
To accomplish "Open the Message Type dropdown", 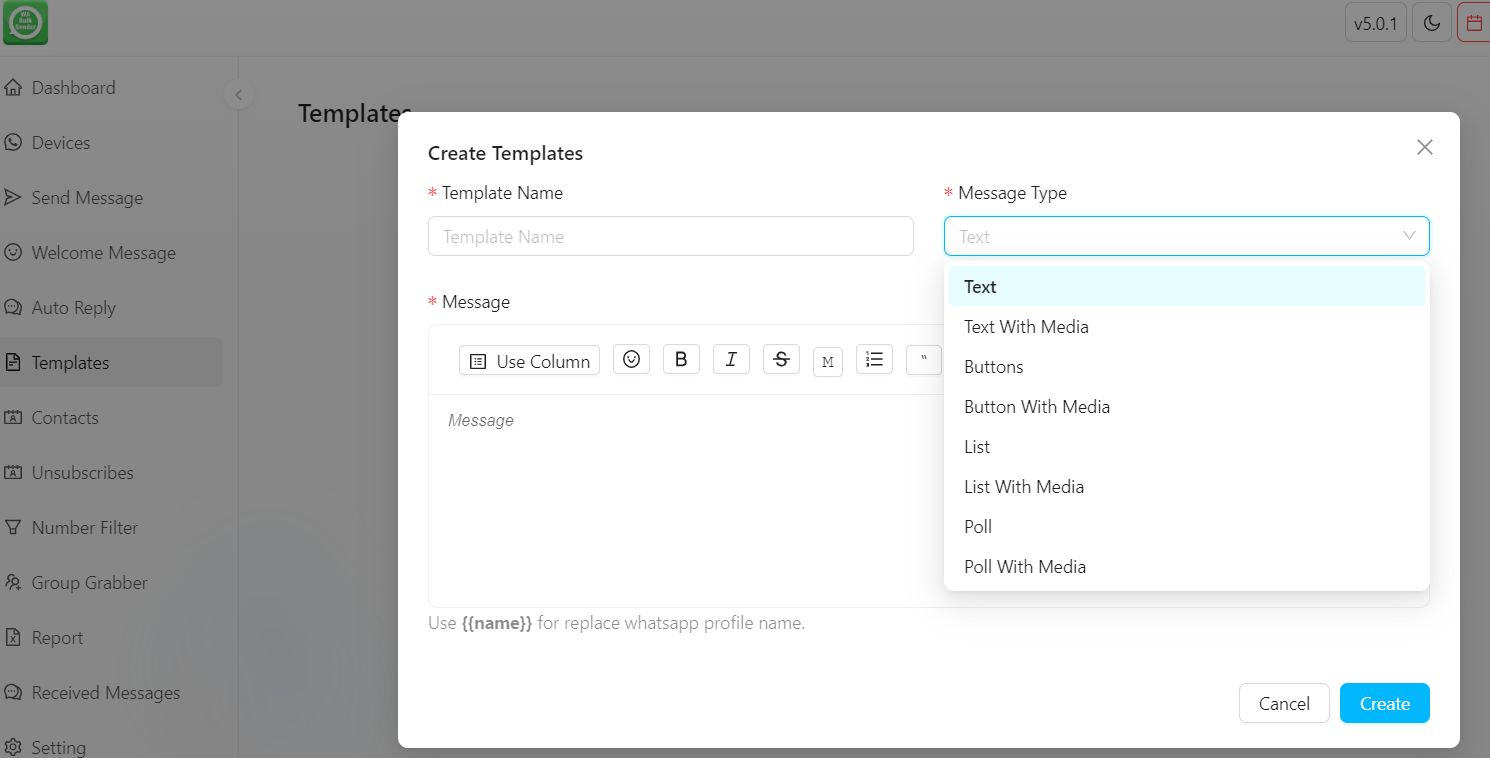I will (1186, 236).
